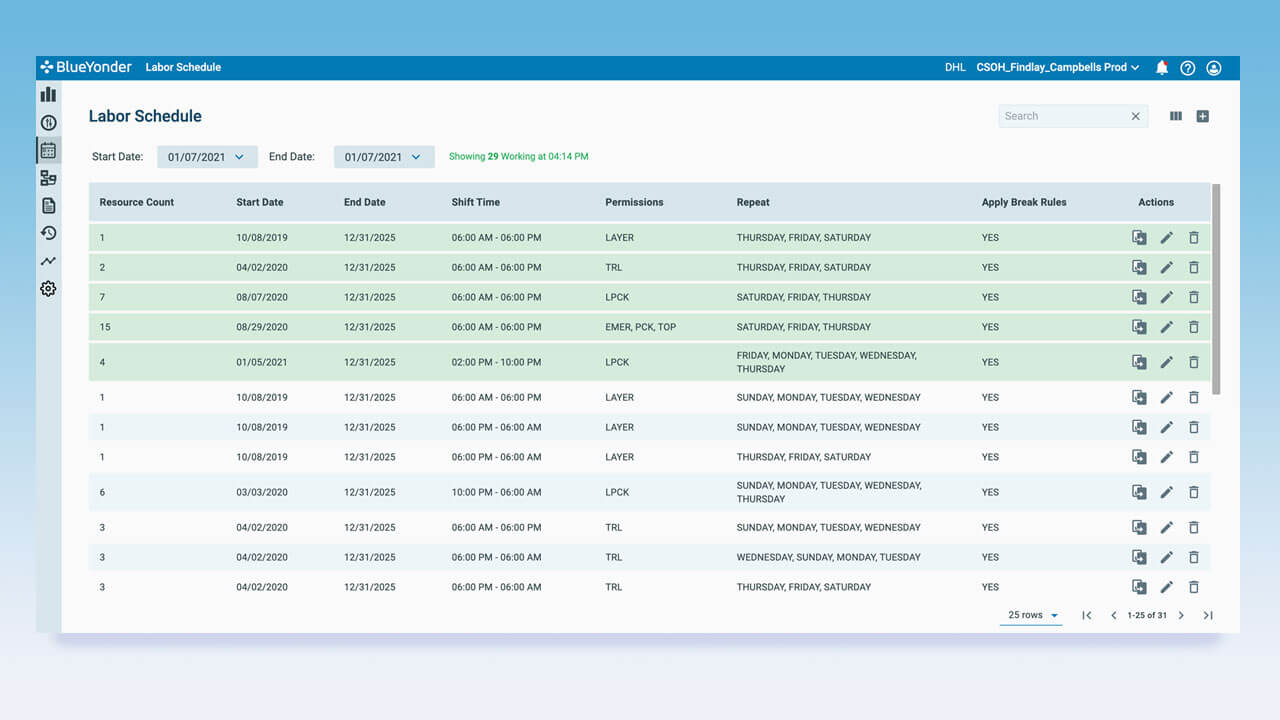Delete the 02:00 PM - 10:00 PM shift row
Screen dimensions: 1280x720
(1193, 362)
